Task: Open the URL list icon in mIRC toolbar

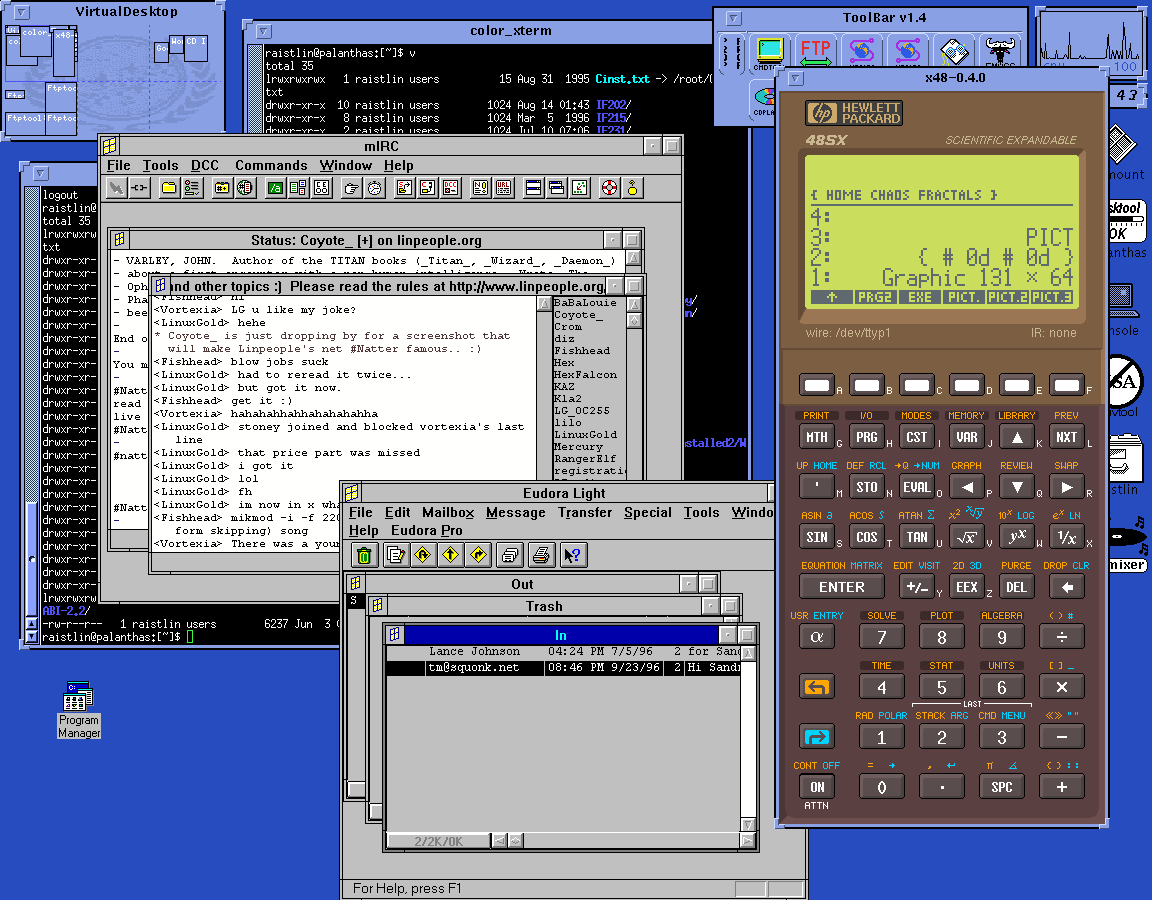Action: point(503,188)
